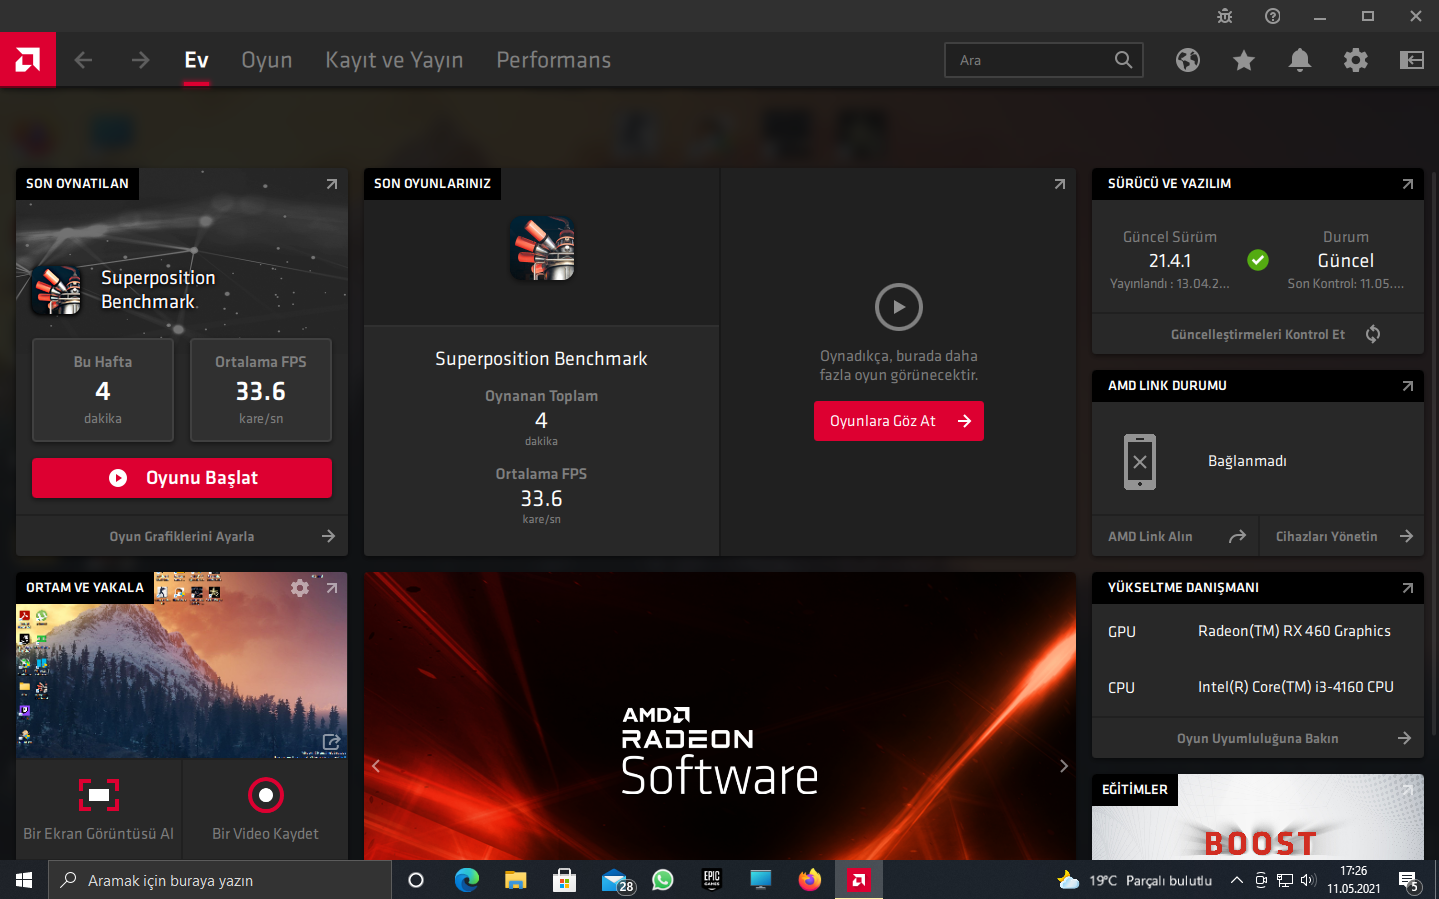Expand the Ortam ve Yakala panel
Screen dimensions: 1439x899
[332, 588]
